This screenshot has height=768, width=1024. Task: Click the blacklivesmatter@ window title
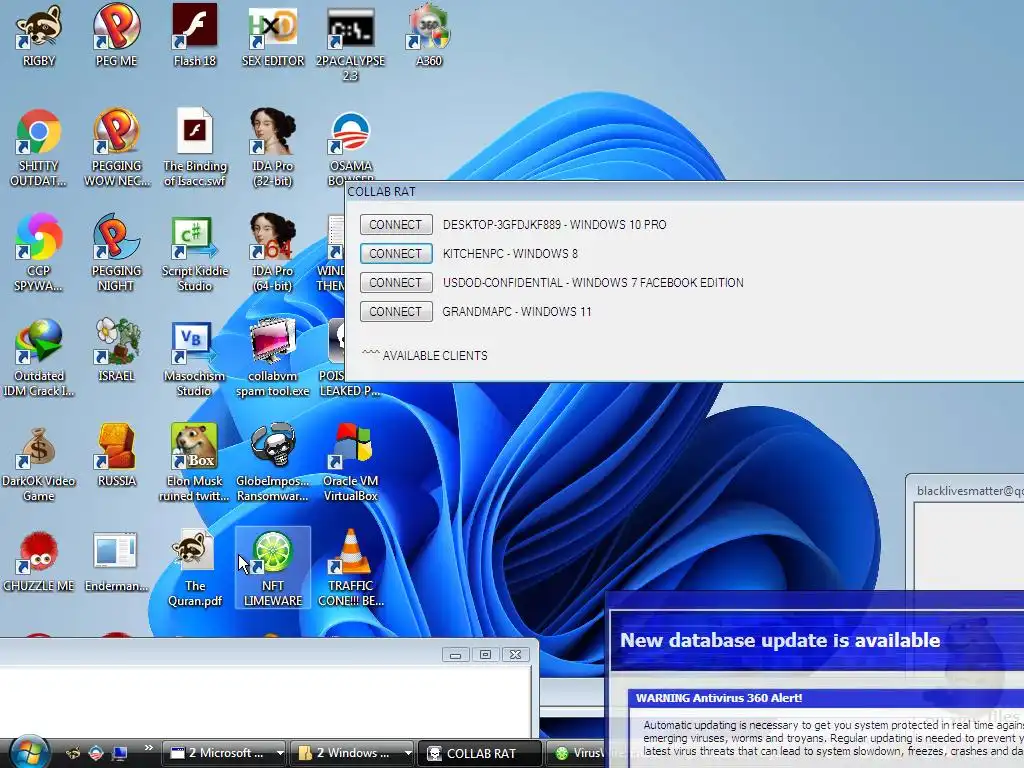coord(970,490)
